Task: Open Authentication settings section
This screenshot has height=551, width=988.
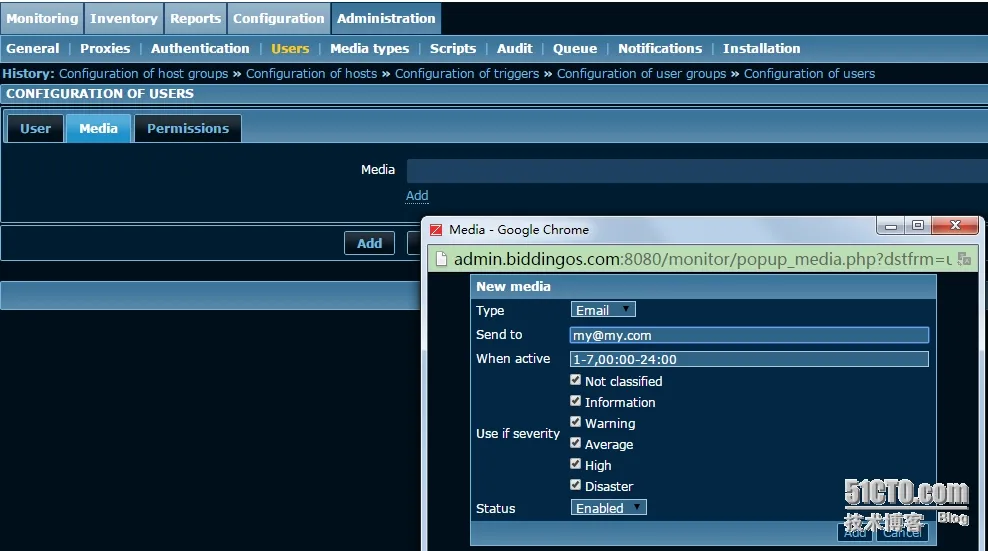Action: (x=200, y=49)
